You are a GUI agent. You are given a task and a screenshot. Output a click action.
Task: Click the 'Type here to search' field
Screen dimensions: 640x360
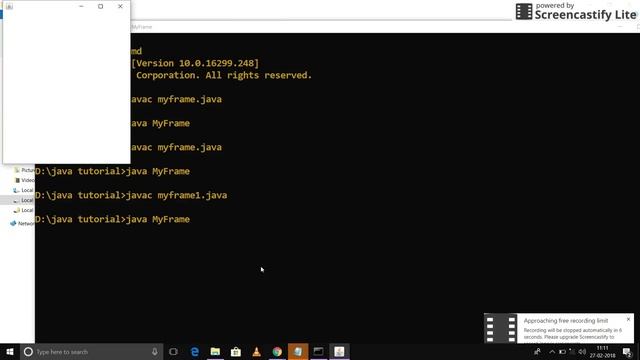(x=92, y=351)
